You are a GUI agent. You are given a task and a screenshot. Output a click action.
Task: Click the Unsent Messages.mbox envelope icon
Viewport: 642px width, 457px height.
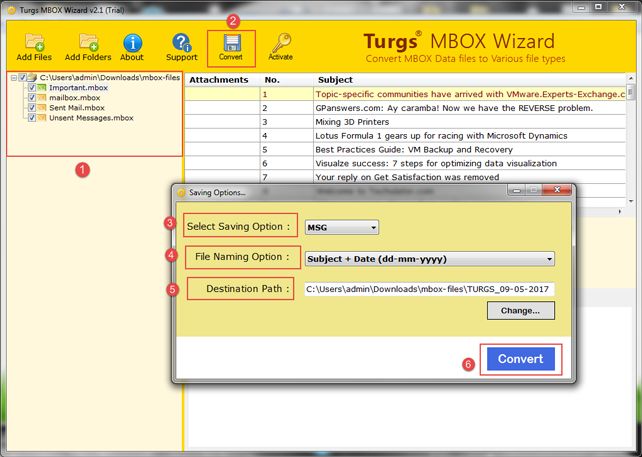pos(42,118)
